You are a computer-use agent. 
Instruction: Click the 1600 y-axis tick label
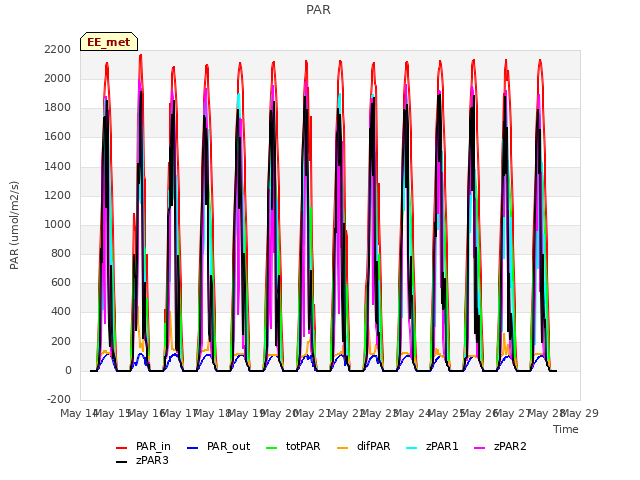click(58, 137)
